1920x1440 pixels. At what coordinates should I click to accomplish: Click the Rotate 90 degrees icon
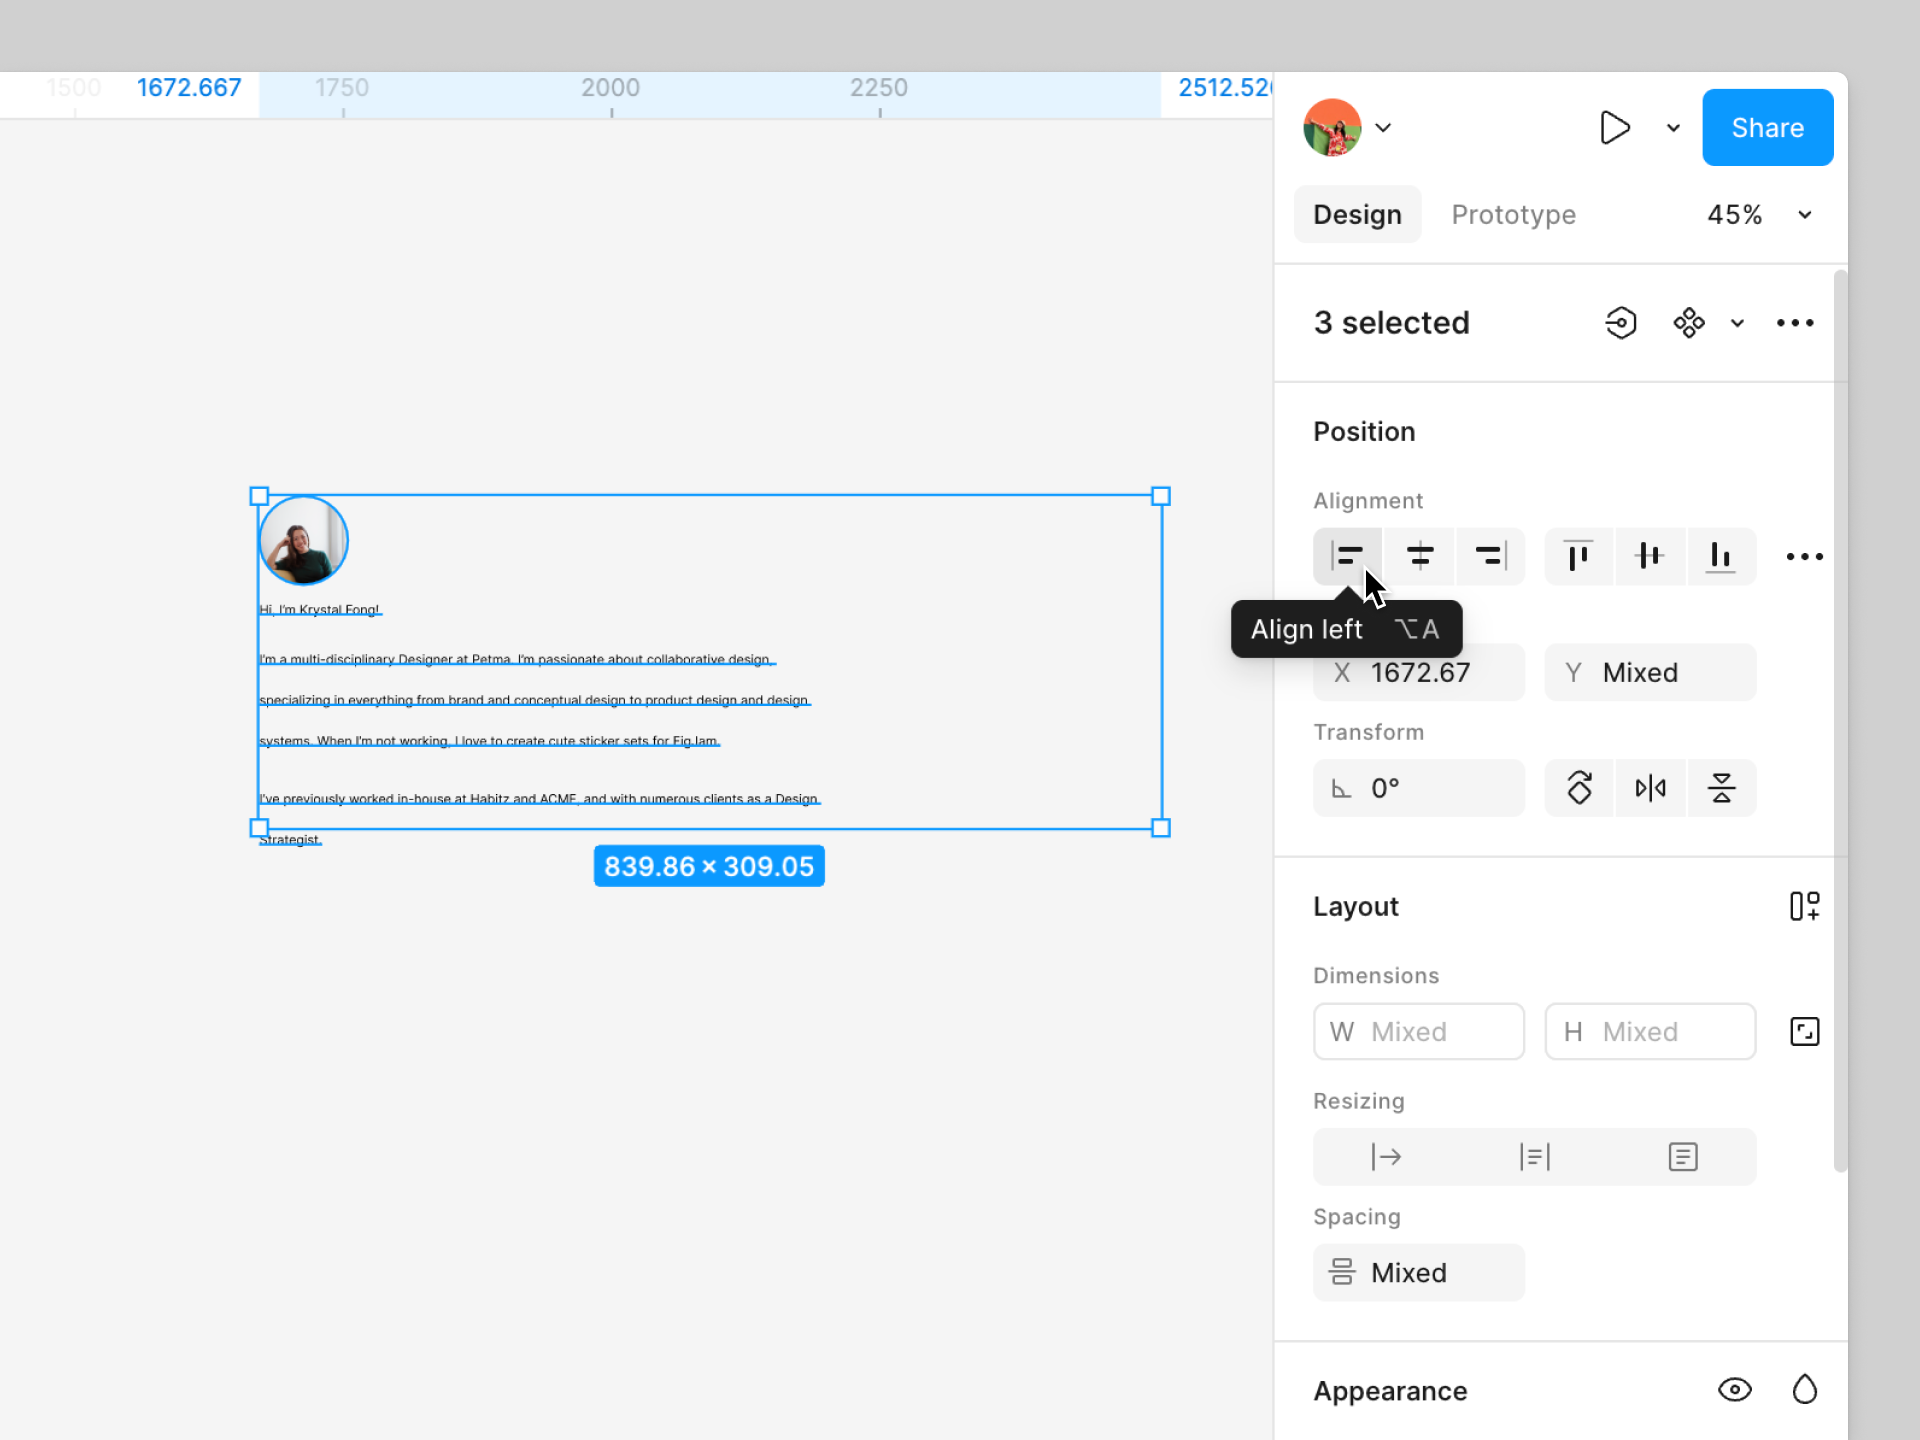tap(1579, 788)
